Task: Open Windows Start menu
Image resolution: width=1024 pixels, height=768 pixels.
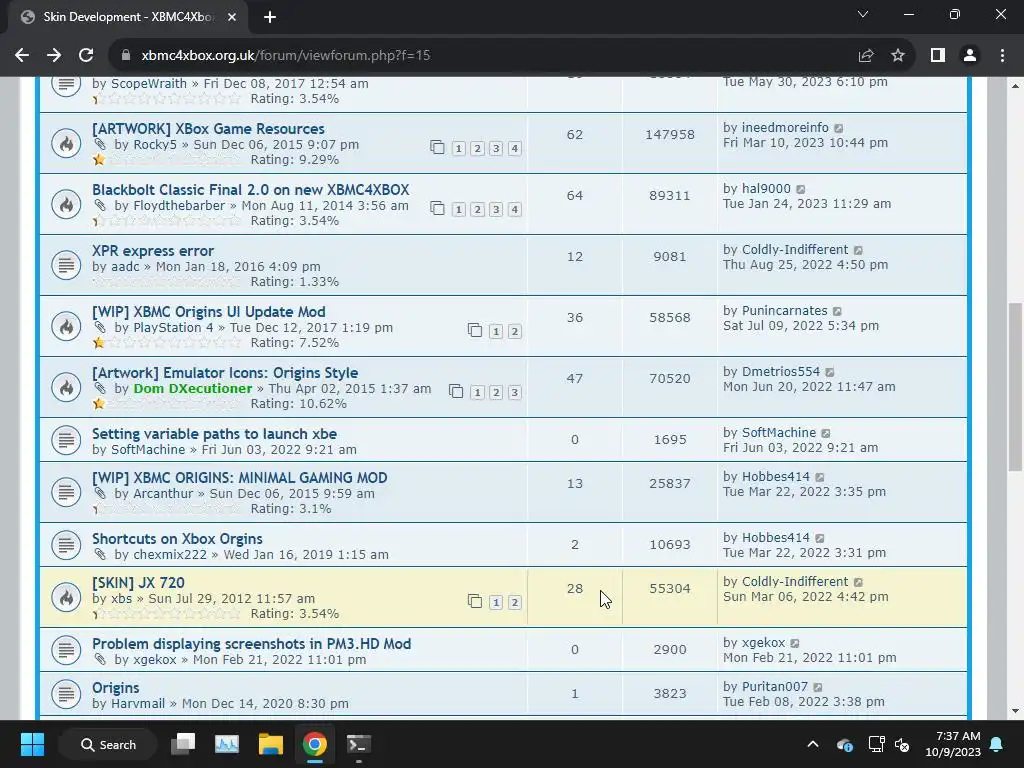Action: [32, 744]
